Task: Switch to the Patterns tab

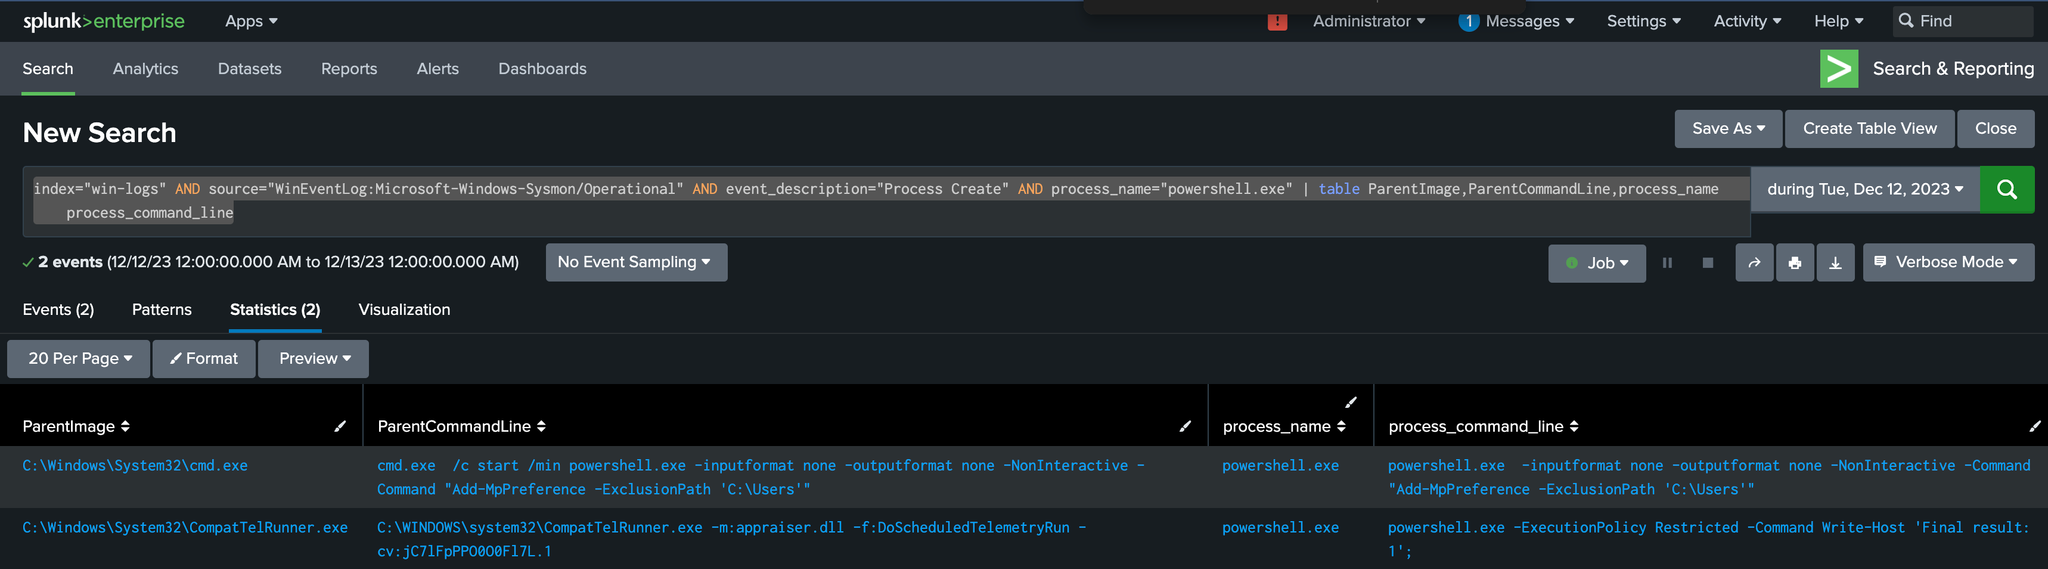Action: (x=162, y=310)
